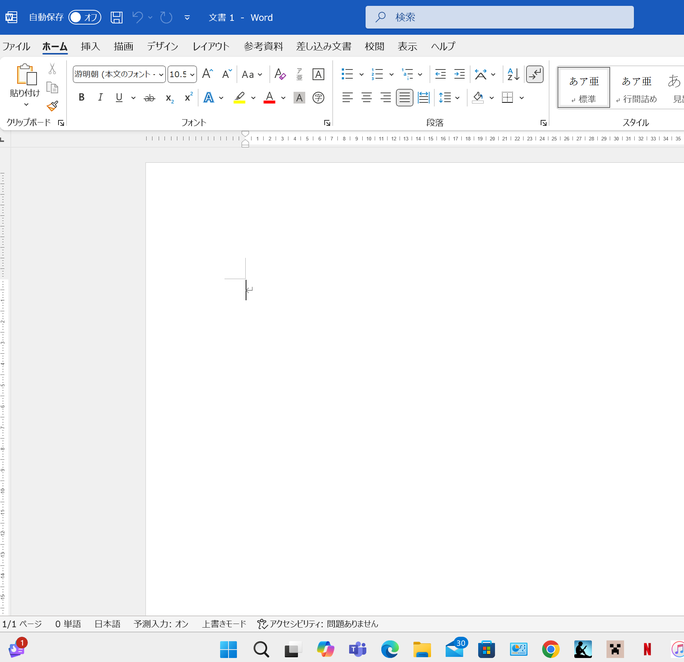Image resolution: width=684 pixels, height=662 pixels.
Task: Apply strikethrough to text
Action: coord(149,98)
